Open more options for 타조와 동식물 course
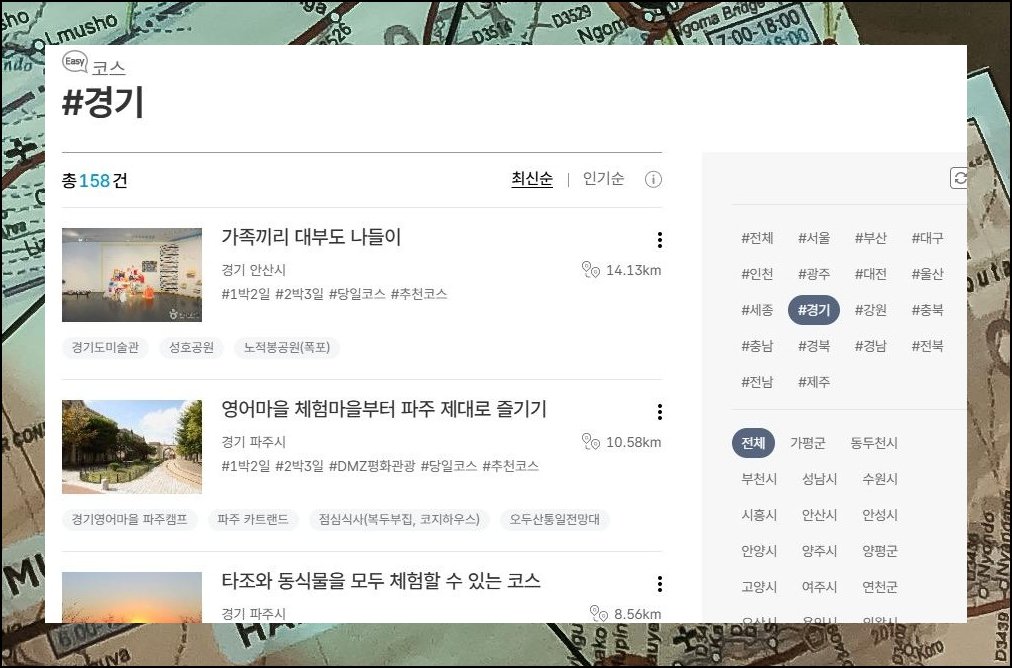This screenshot has height=668, width=1012. pyautogui.click(x=659, y=584)
